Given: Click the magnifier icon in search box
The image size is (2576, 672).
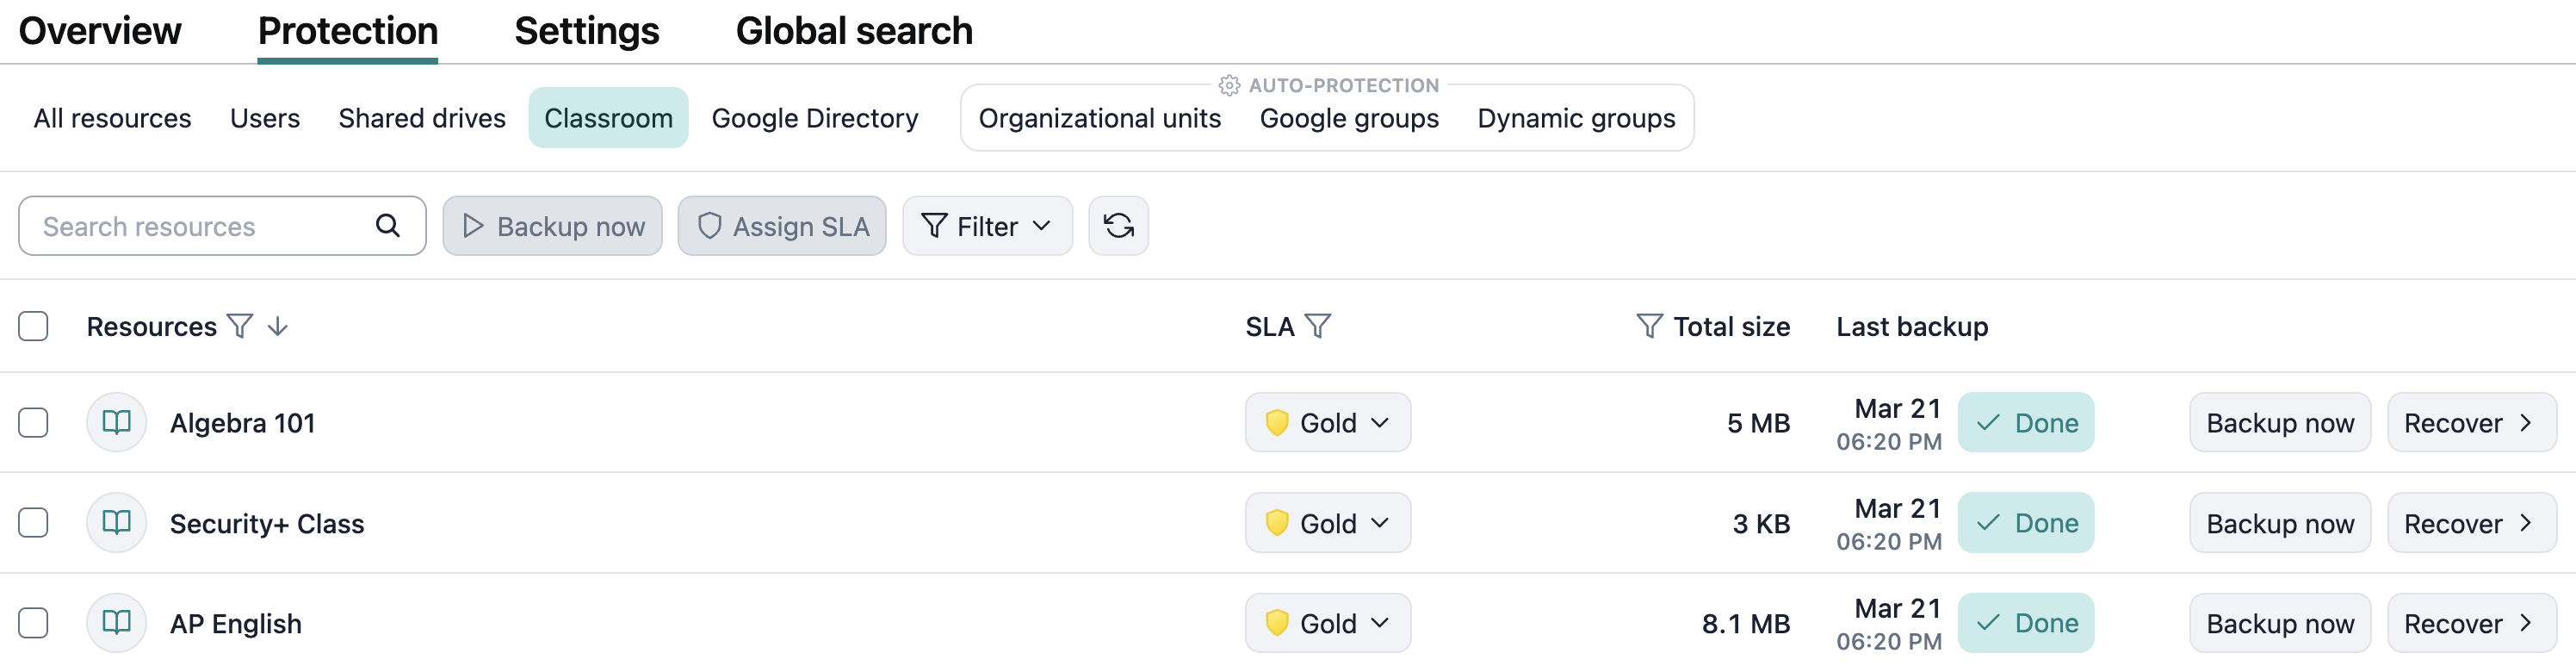Looking at the screenshot, I should pyautogui.click(x=388, y=226).
